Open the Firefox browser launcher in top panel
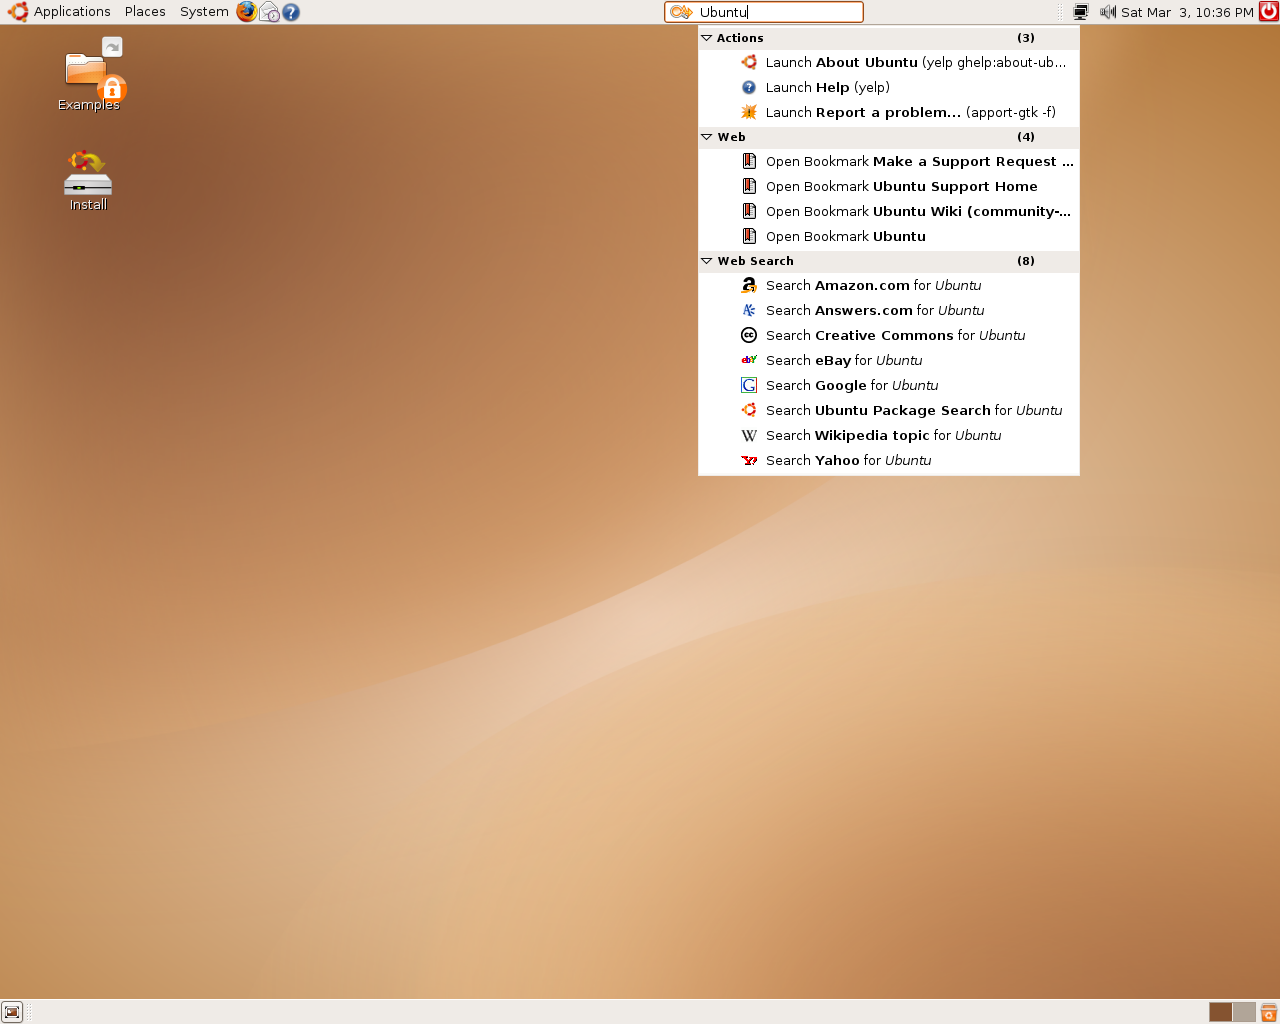Image resolution: width=1280 pixels, height=1024 pixels. point(247,12)
